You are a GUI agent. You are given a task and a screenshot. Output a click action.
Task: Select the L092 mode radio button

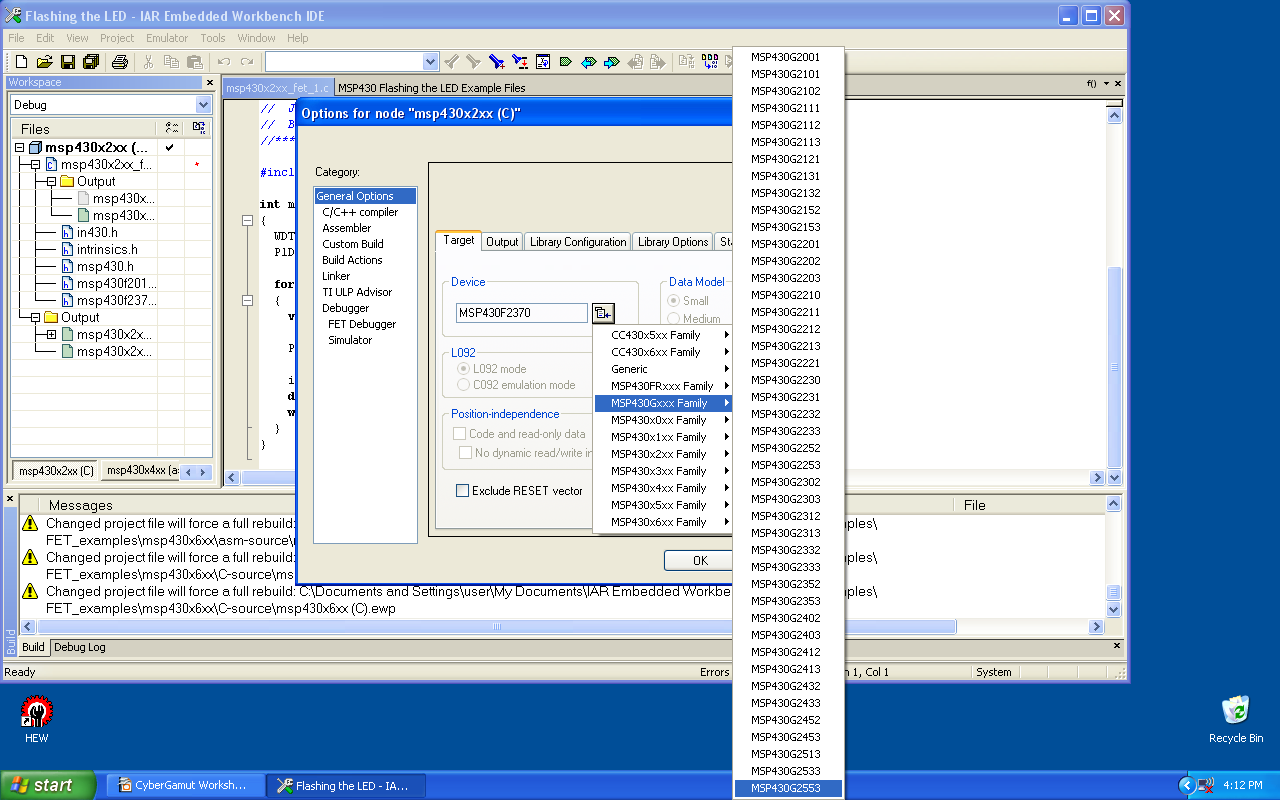pos(463,369)
